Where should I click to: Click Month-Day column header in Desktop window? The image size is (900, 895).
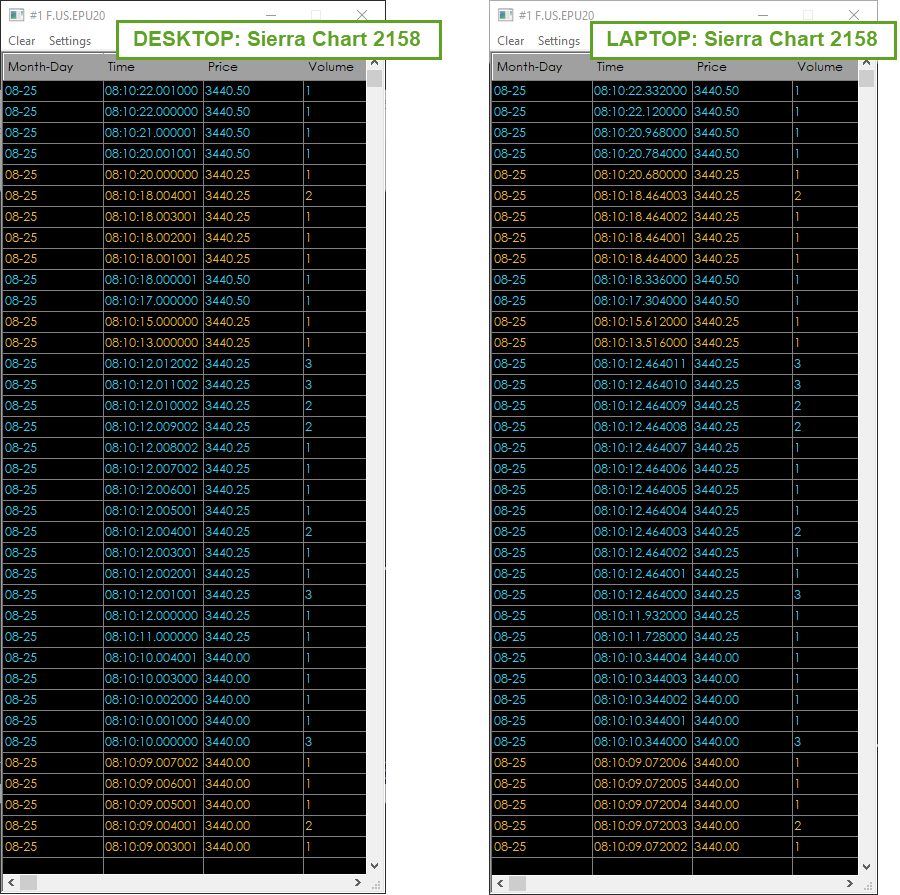[53, 67]
